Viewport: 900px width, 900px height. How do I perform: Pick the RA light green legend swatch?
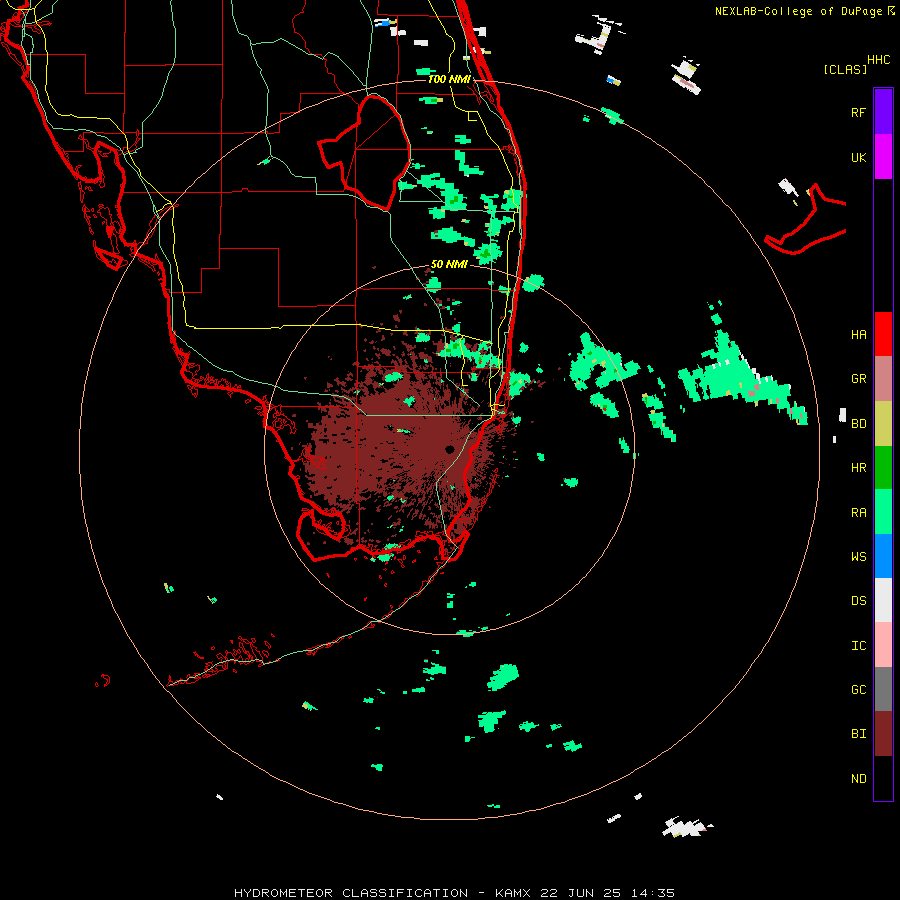883,512
